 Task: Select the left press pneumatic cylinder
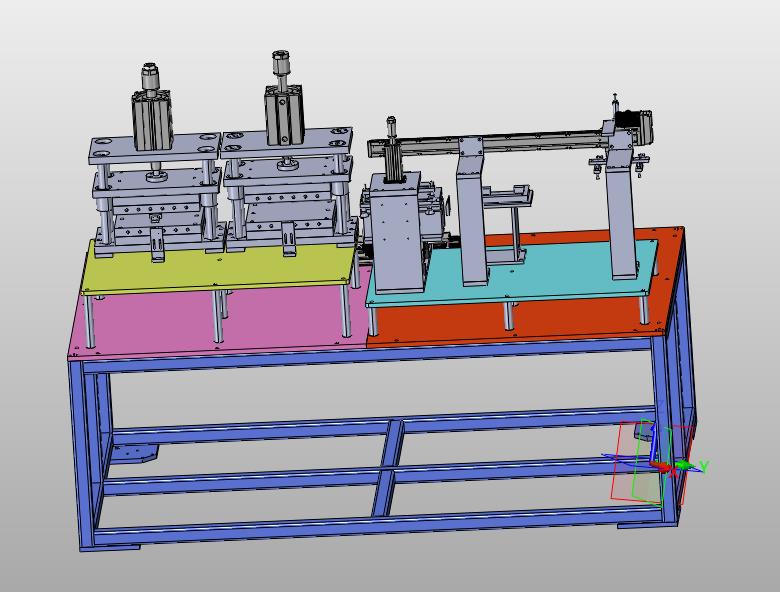152,120
